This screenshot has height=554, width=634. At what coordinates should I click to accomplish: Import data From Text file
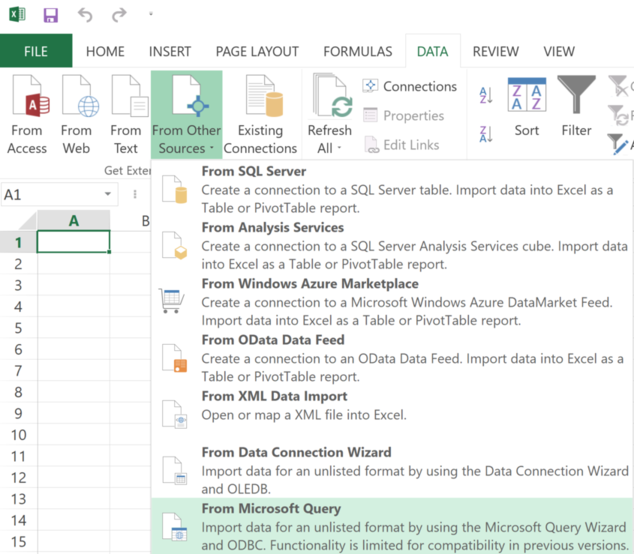coord(126,115)
